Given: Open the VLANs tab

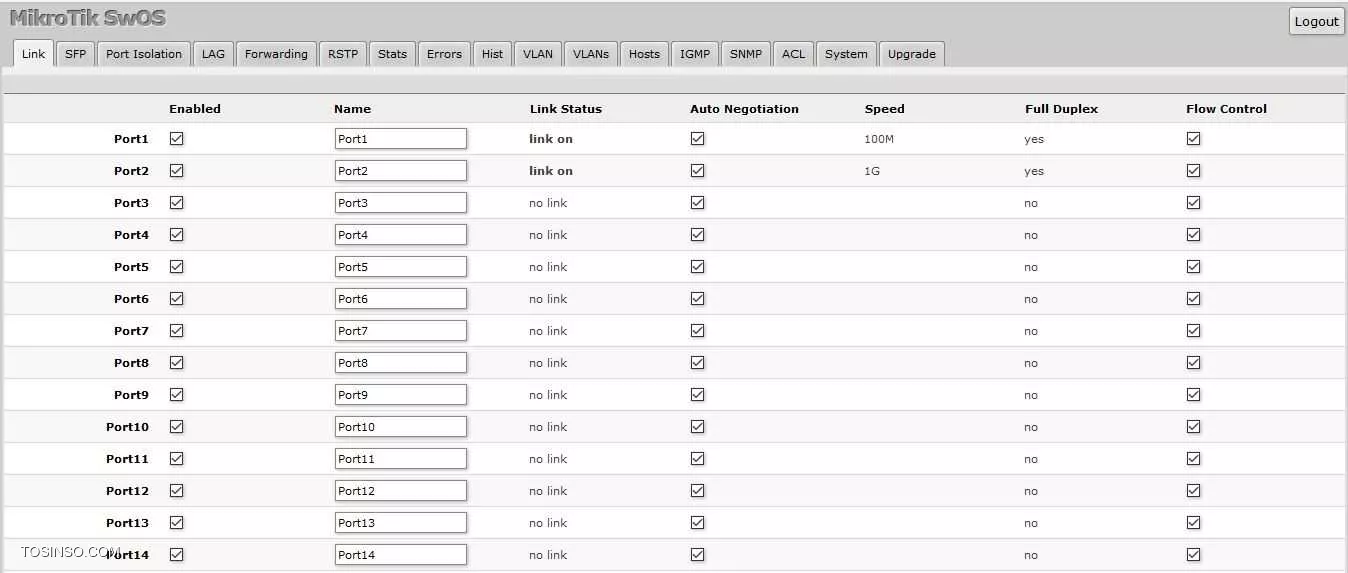Looking at the screenshot, I should click(x=590, y=54).
